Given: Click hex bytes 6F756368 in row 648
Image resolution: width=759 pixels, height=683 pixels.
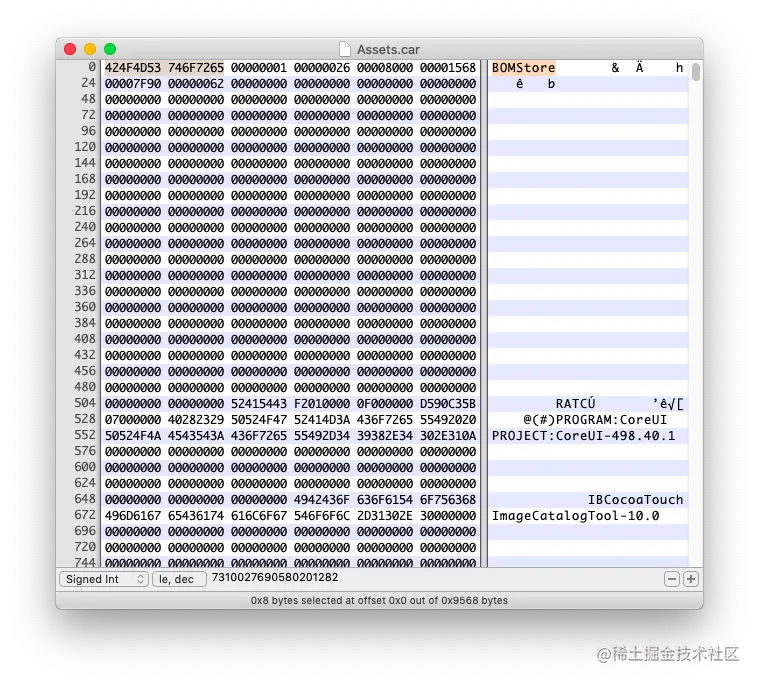Looking at the screenshot, I should [x=448, y=500].
